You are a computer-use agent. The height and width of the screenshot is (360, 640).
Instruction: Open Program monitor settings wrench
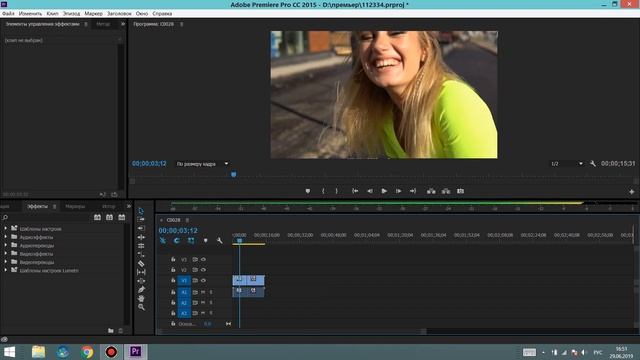point(593,164)
